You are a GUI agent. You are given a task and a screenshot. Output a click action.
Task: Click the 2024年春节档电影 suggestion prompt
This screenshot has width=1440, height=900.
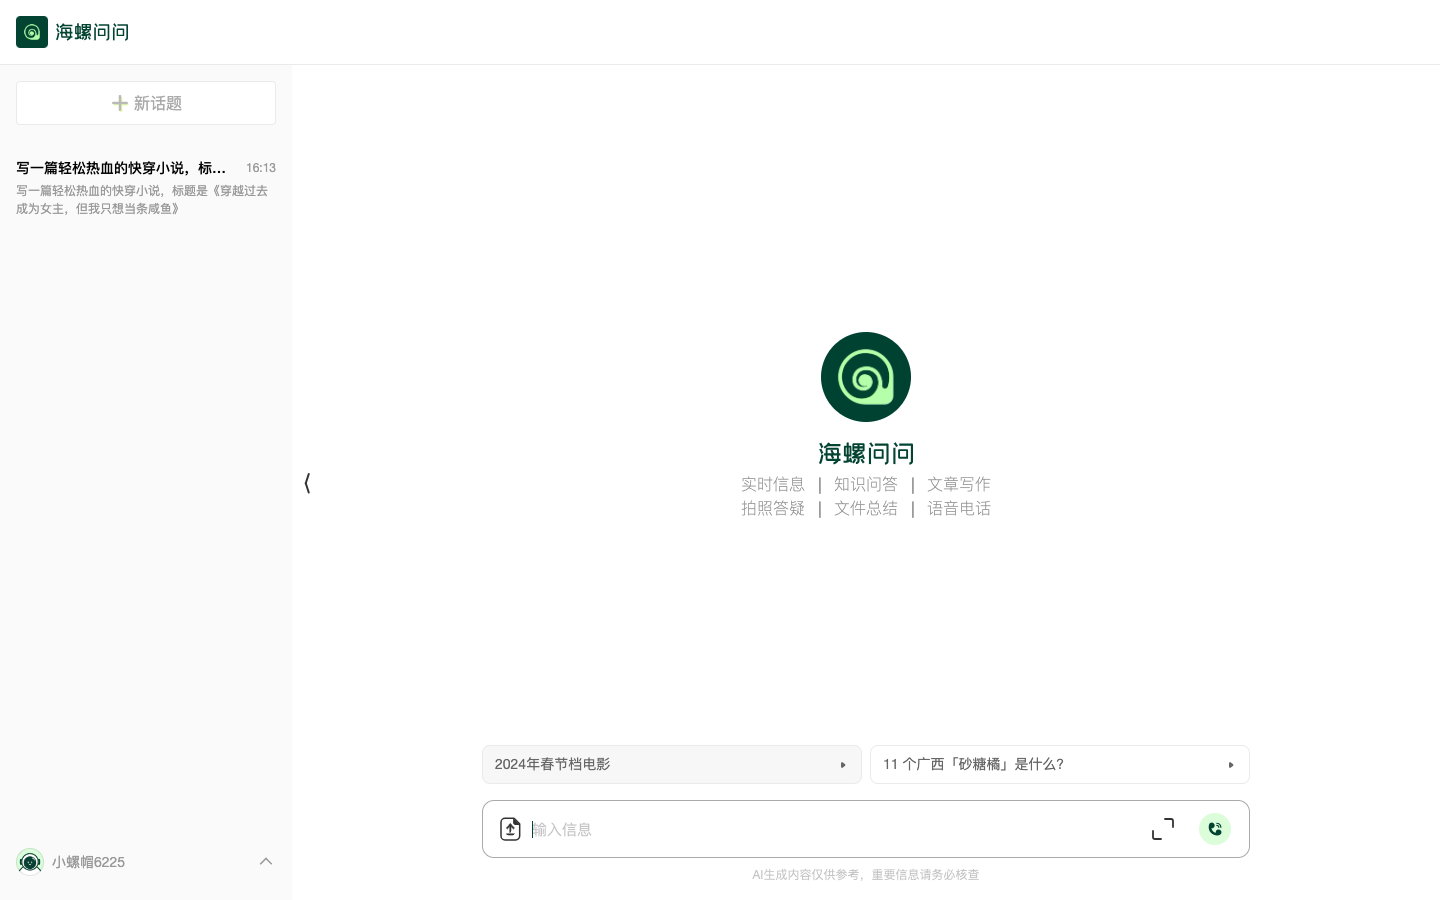[660, 765]
